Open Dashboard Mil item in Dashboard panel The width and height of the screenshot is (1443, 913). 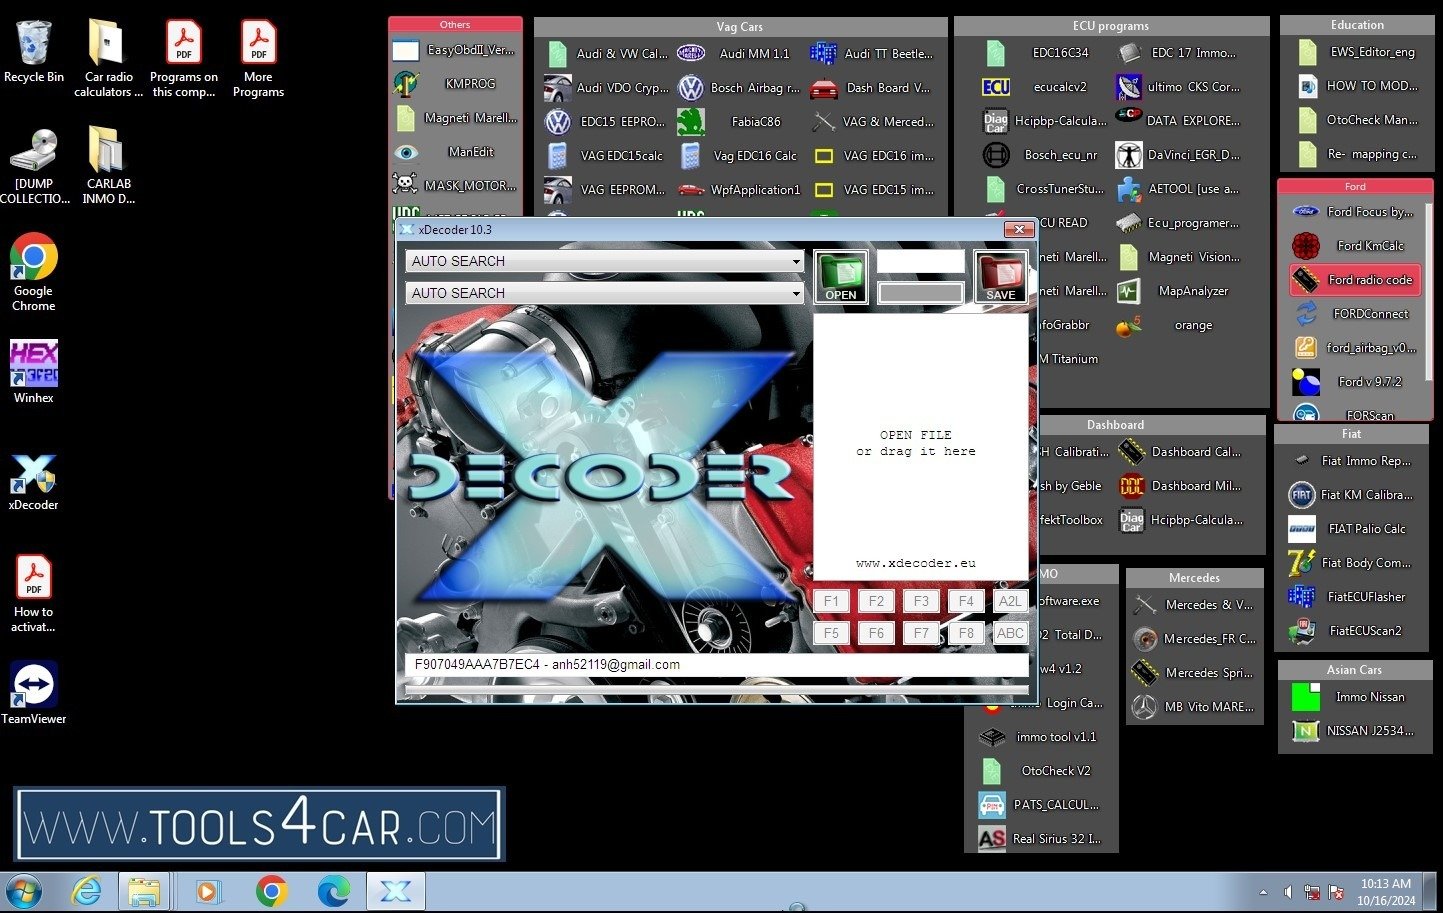(x=1181, y=486)
